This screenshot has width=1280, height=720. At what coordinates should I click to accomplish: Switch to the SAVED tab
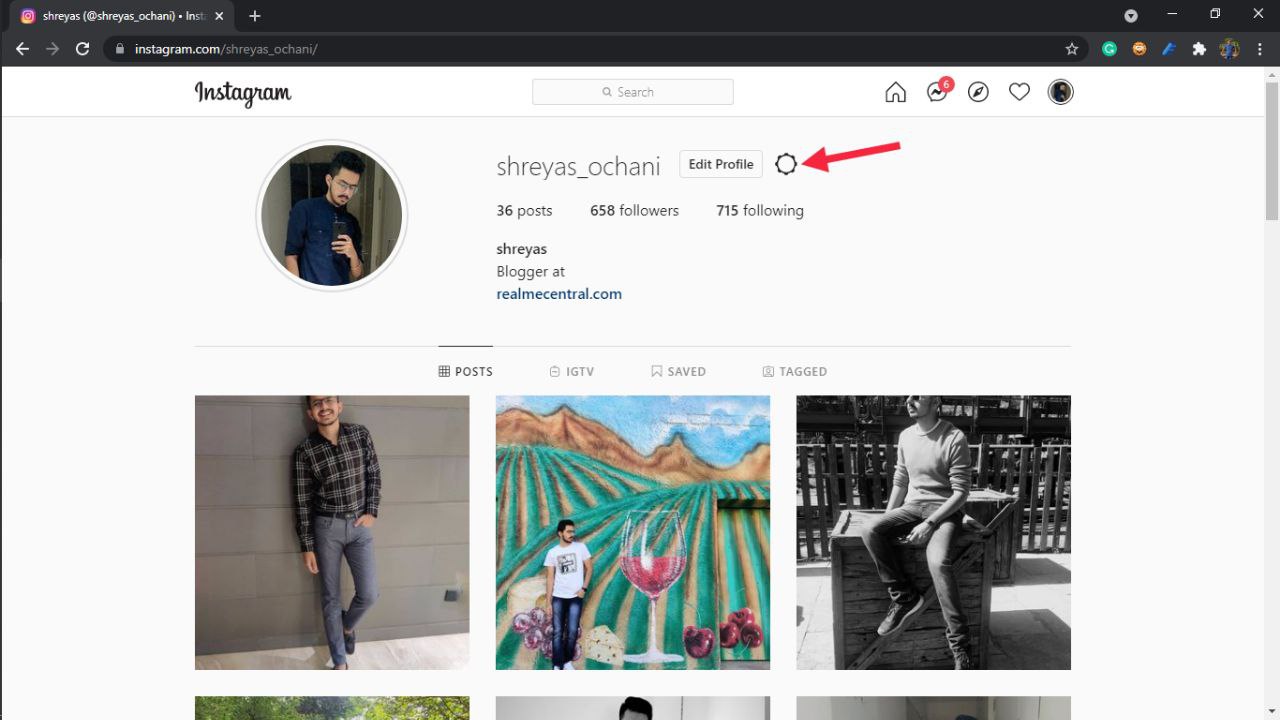[x=678, y=371]
